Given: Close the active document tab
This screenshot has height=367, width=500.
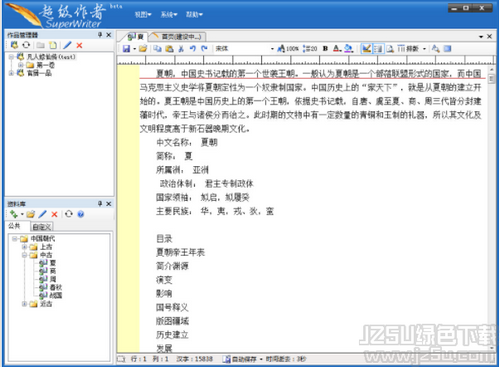Looking at the screenshot, I should (489, 36).
